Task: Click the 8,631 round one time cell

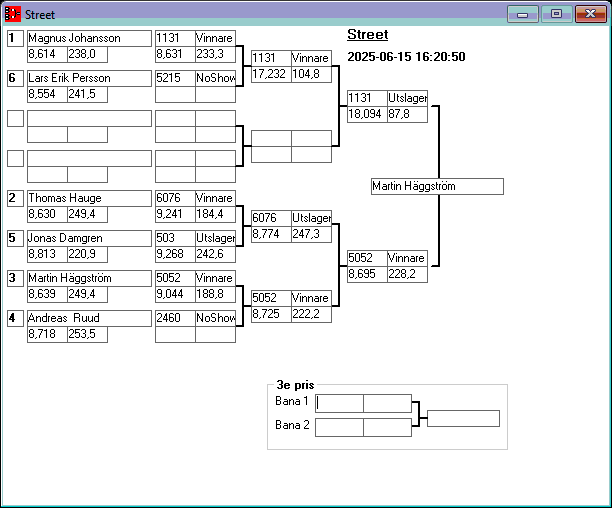Action: (x=175, y=54)
